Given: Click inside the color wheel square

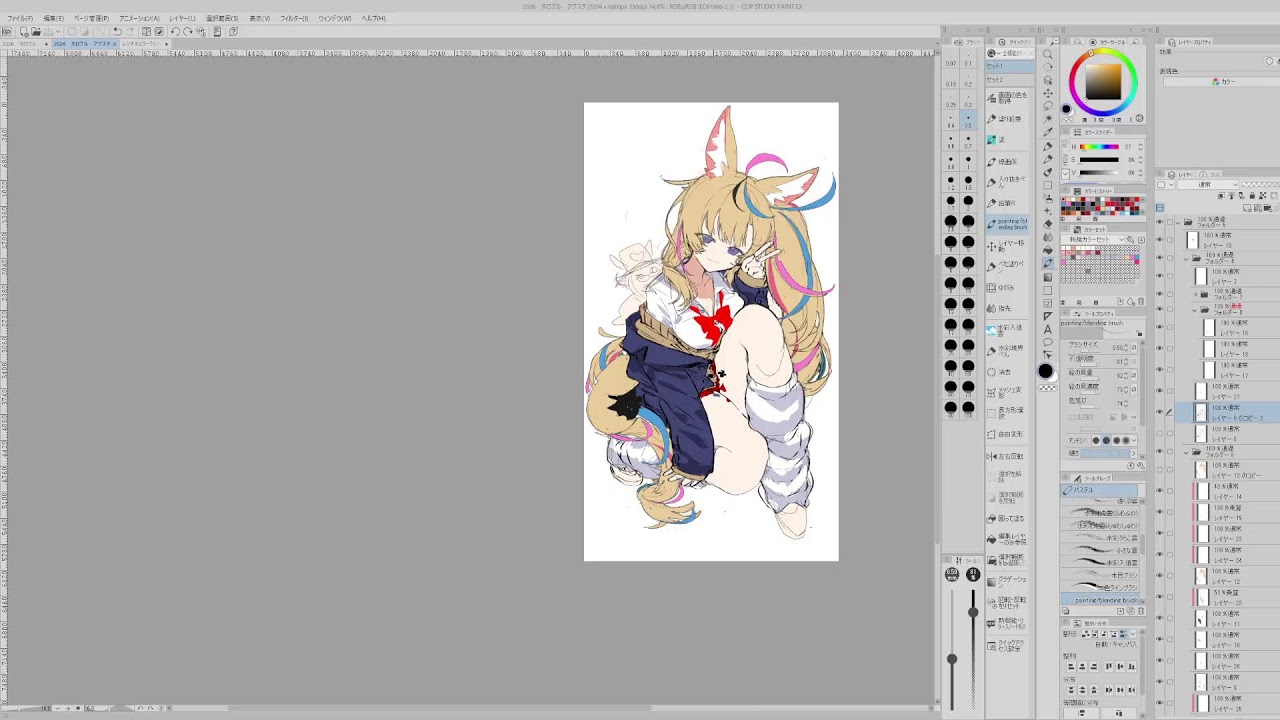Looking at the screenshot, I should click(x=1102, y=81).
